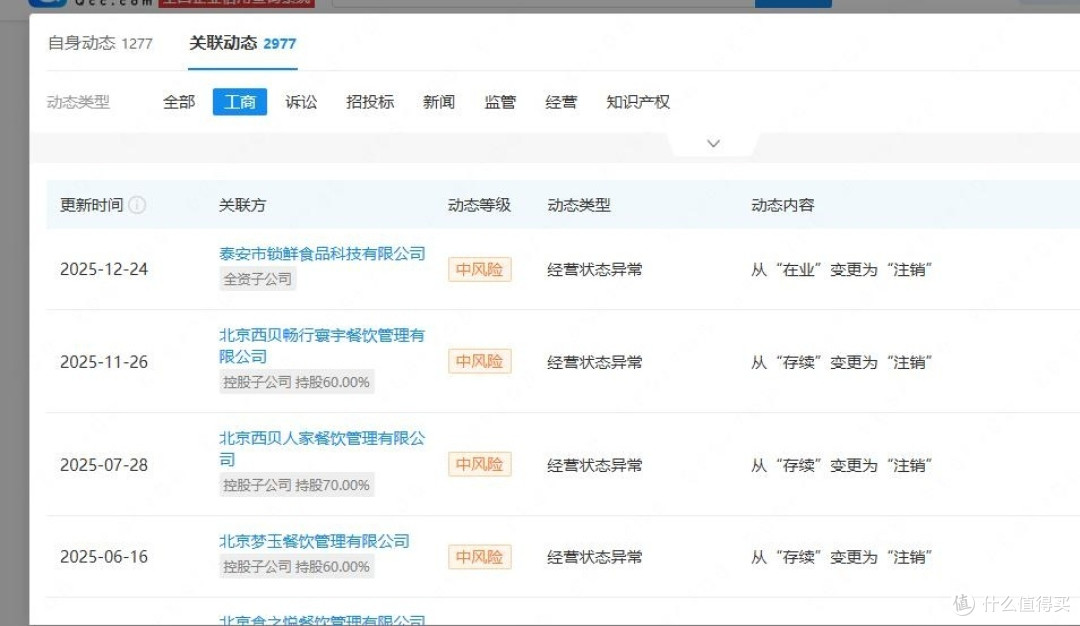Expand the filter panel chevron
This screenshot has height=626, width=1080.
pos(714,143)
